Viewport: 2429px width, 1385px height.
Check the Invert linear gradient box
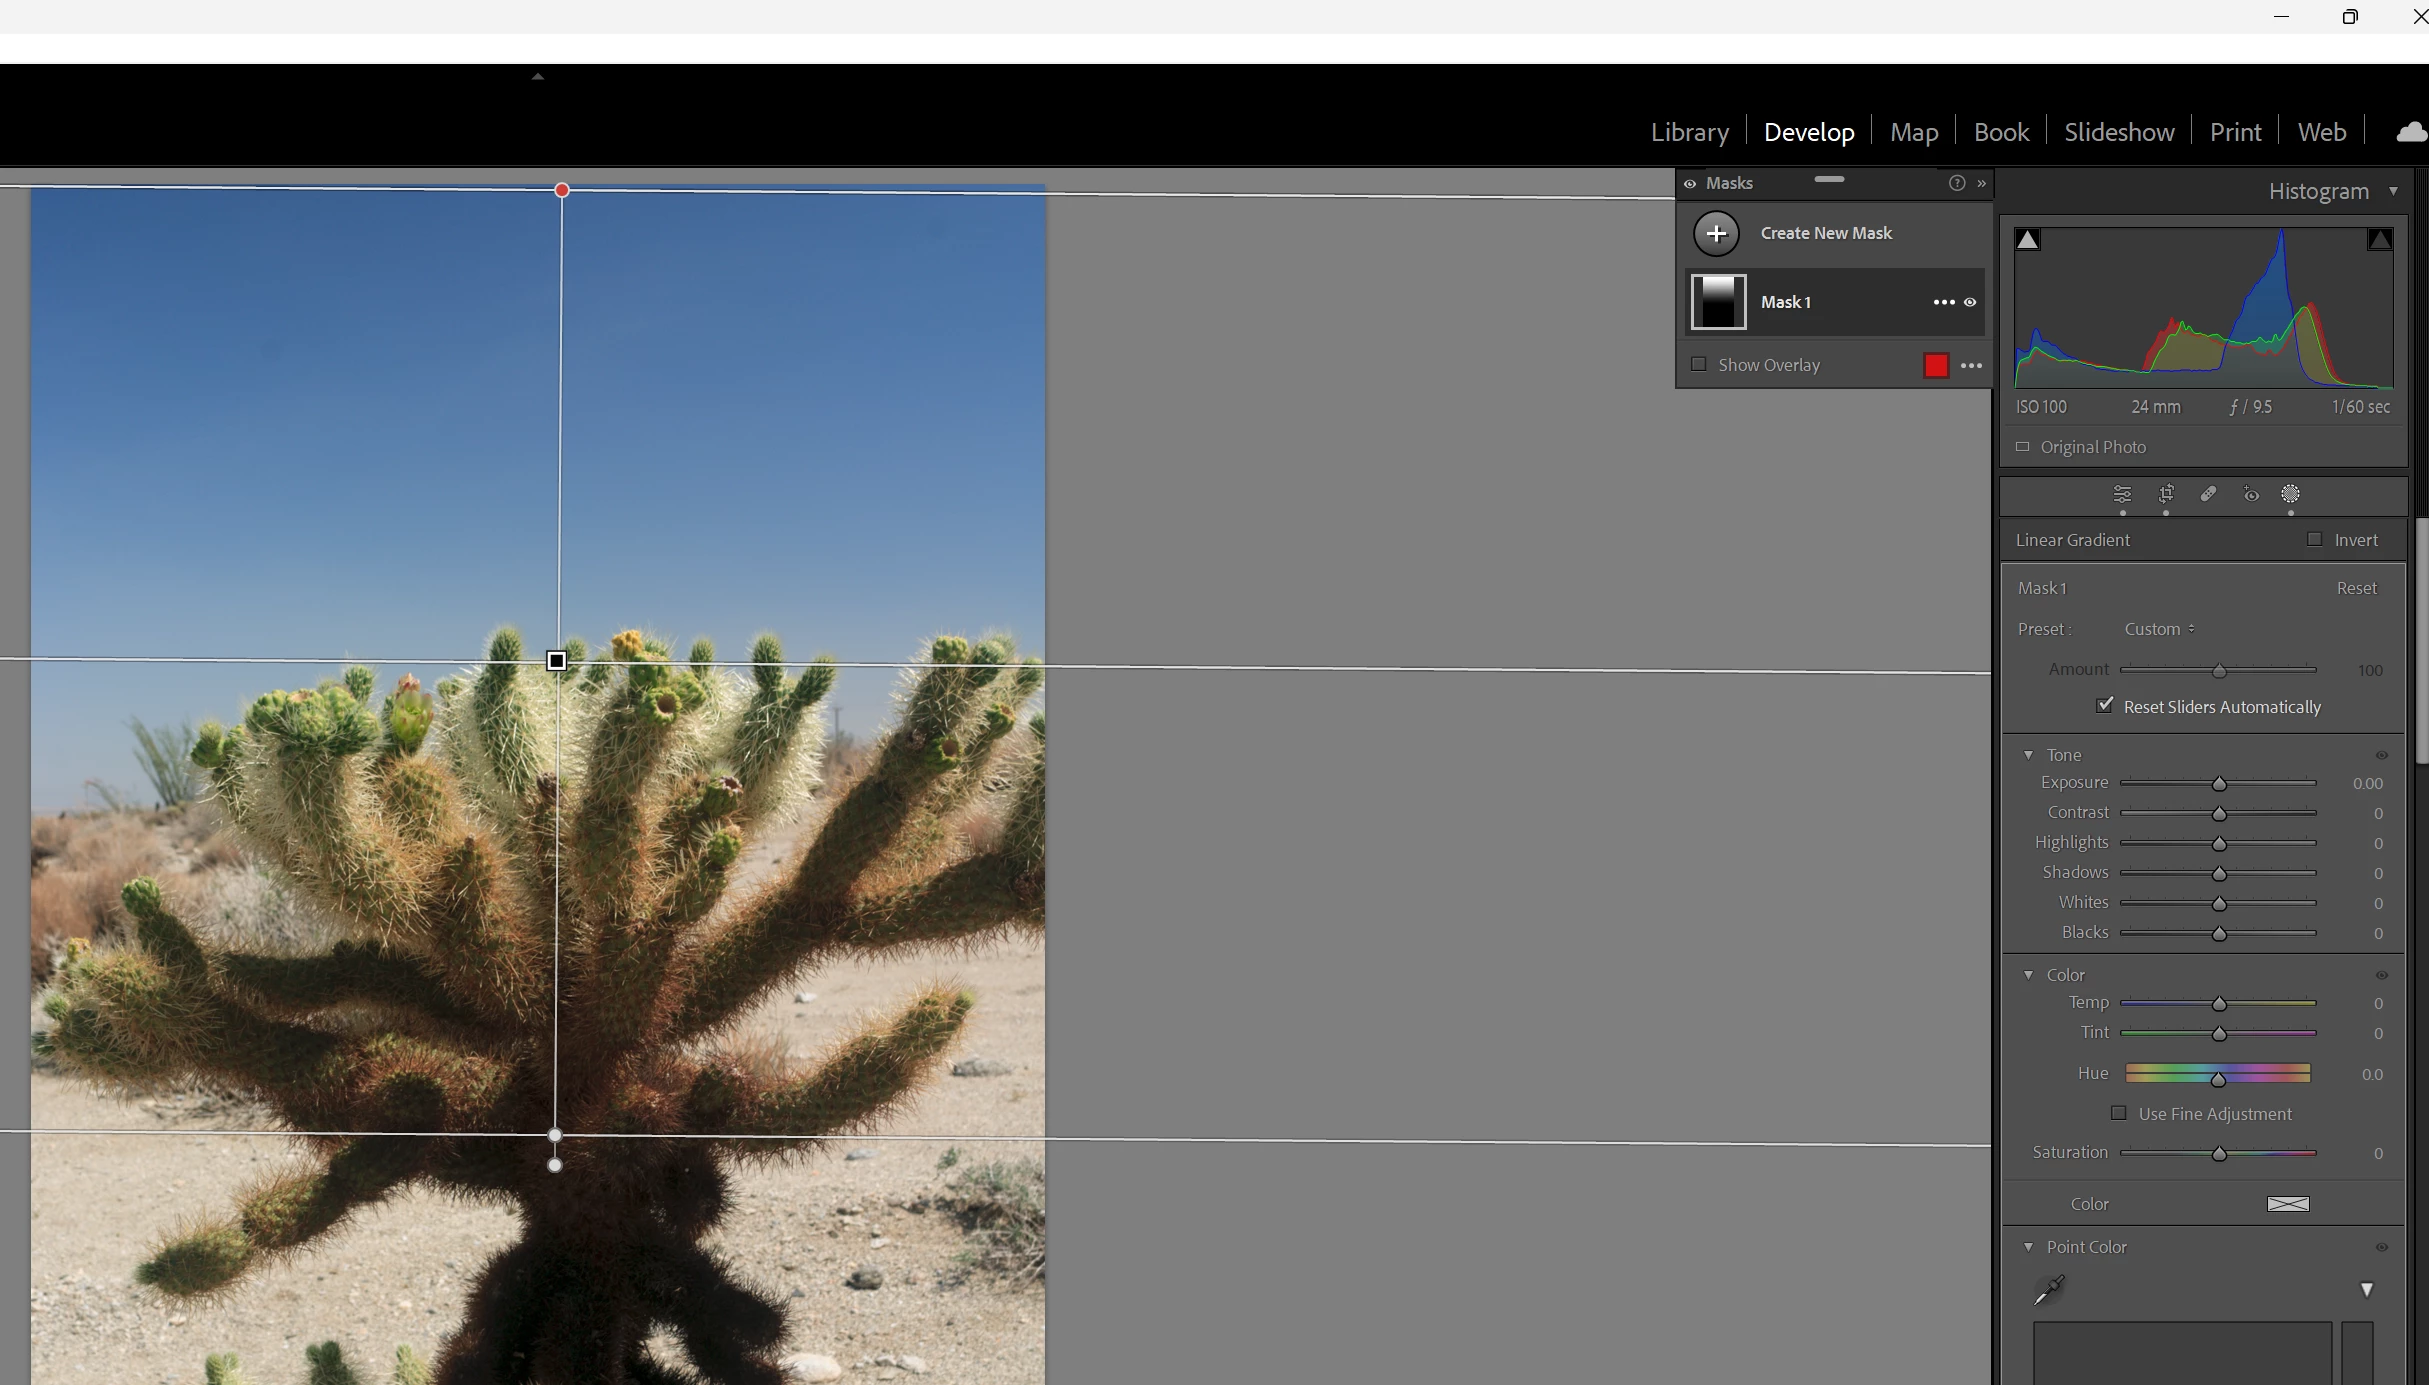[x=2315, y=540]
